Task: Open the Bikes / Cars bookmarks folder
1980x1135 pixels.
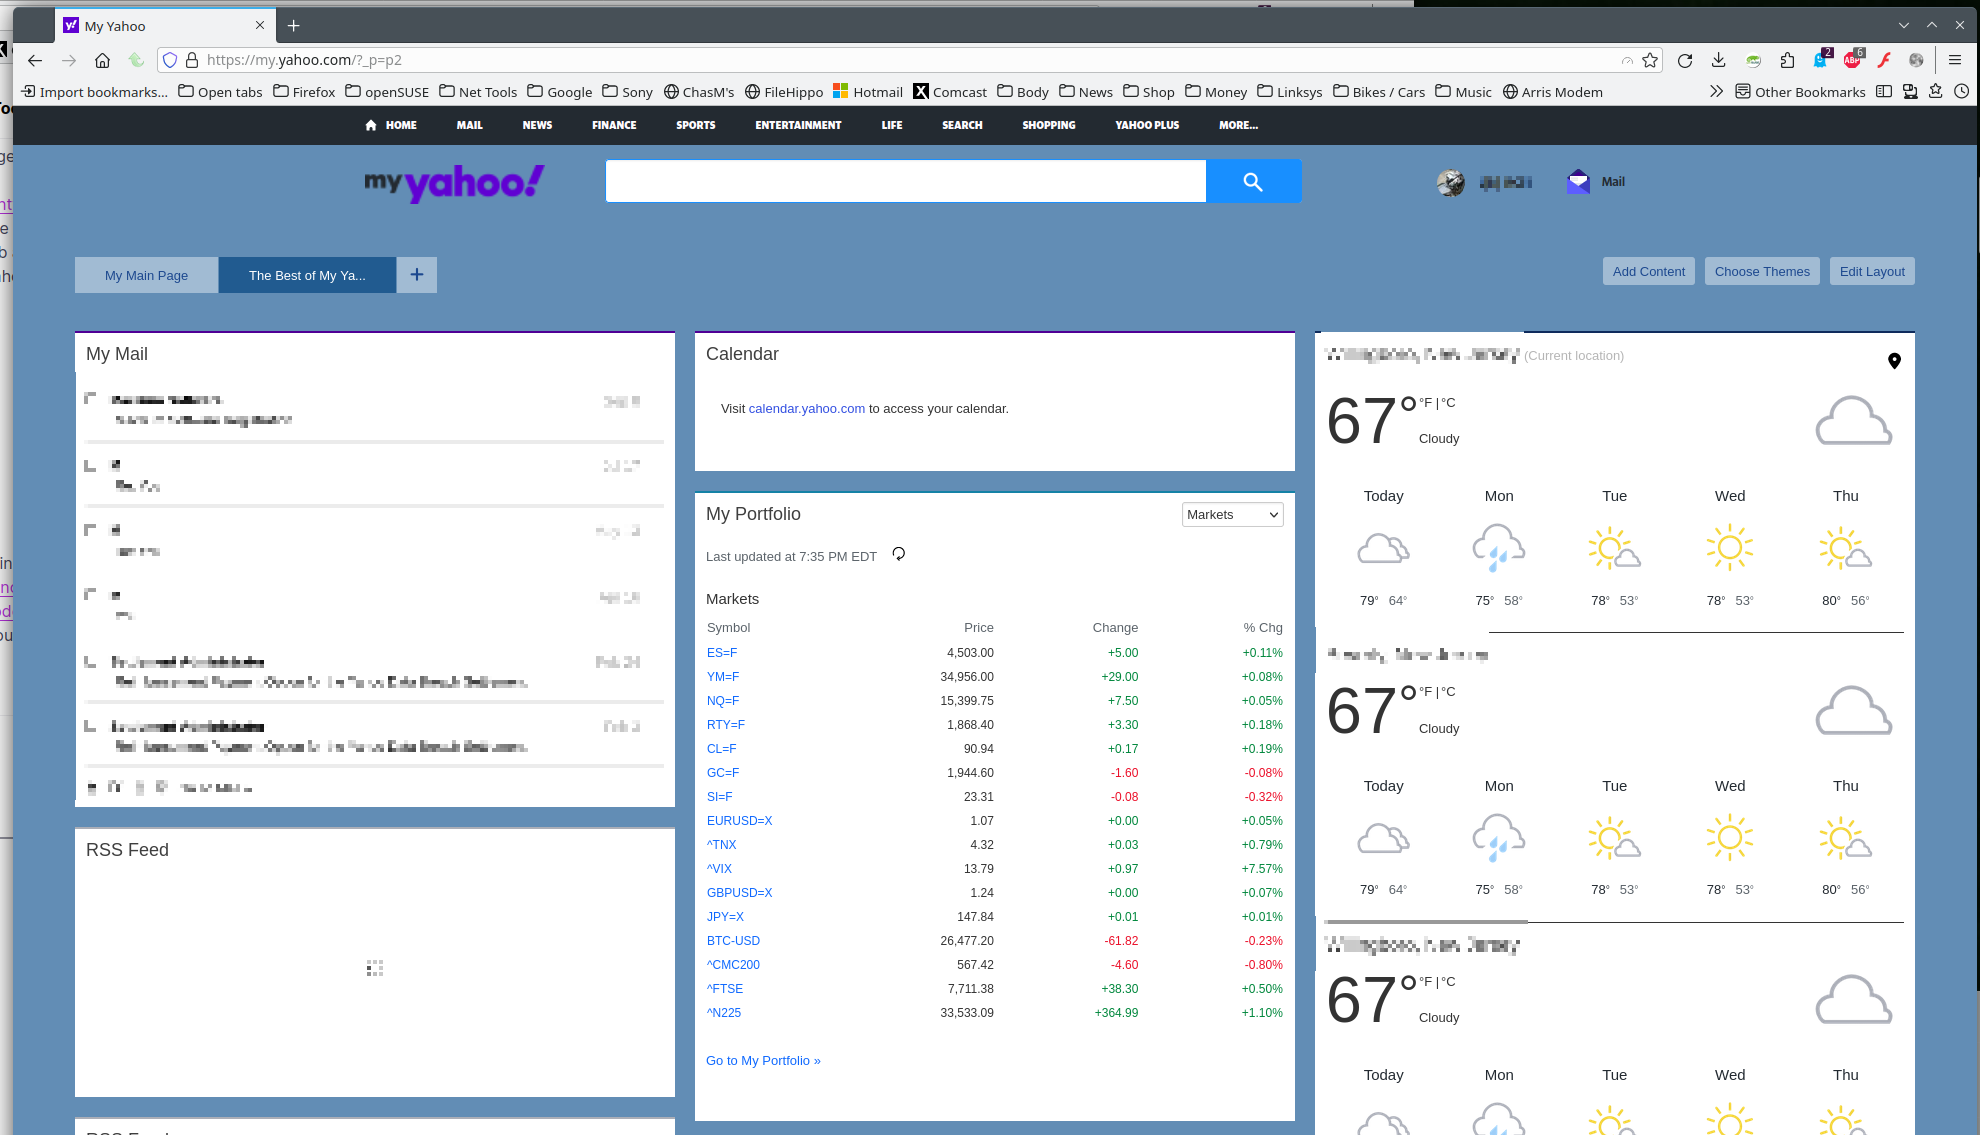Action: (1379, 92)
